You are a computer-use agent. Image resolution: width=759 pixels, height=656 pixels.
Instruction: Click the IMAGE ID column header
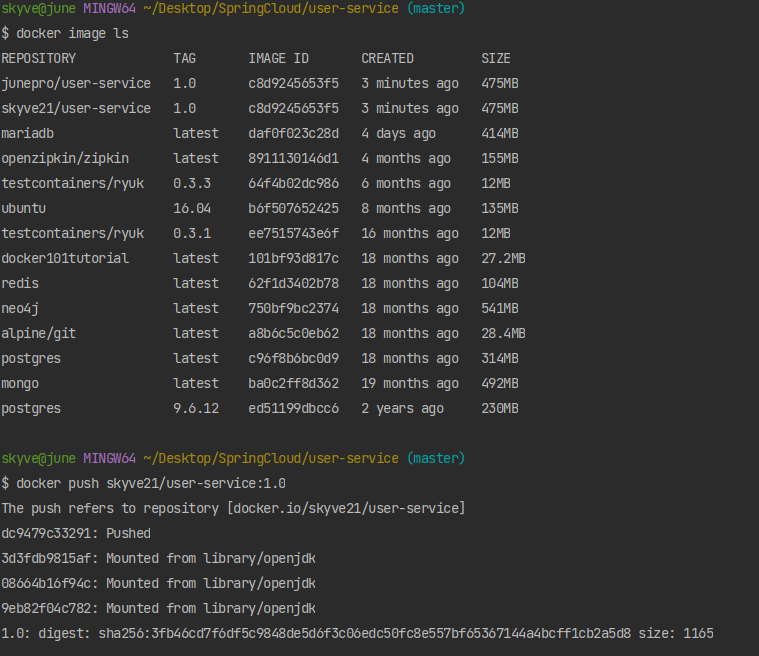(278, 59)
